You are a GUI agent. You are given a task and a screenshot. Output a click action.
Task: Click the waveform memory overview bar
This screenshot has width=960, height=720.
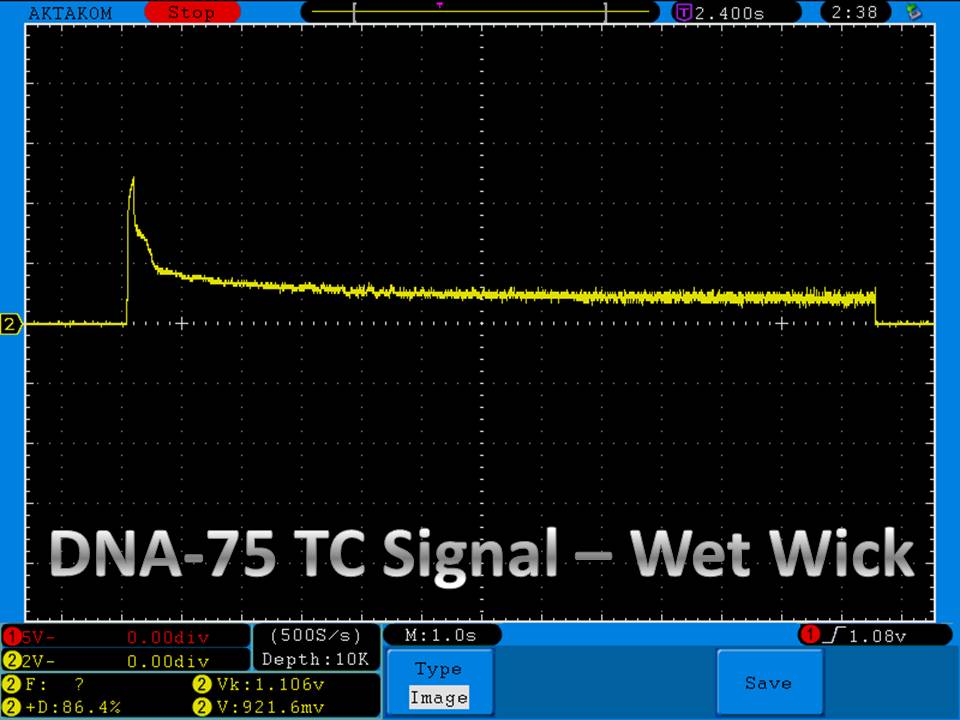click(480, 13)
